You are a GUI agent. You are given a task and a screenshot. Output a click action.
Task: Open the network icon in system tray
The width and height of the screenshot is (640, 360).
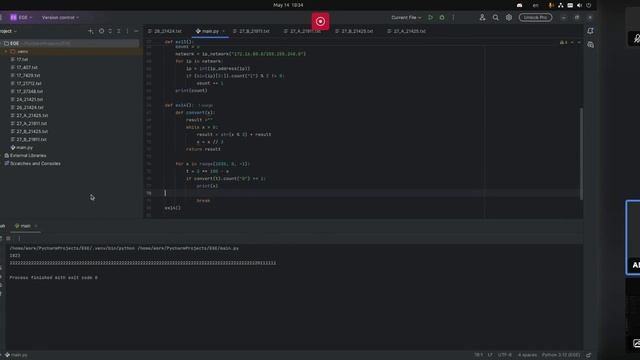(561, 5)
